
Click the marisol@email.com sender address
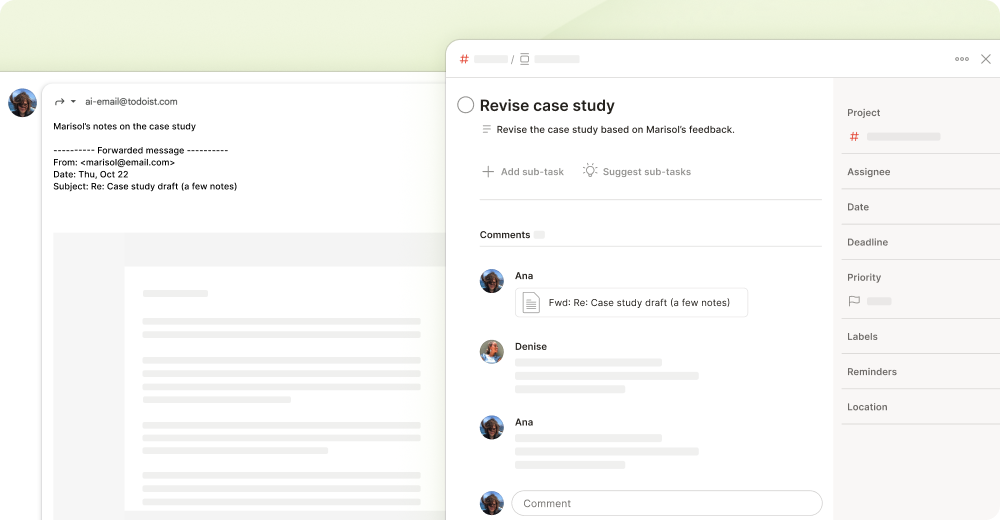click(128, 162)
